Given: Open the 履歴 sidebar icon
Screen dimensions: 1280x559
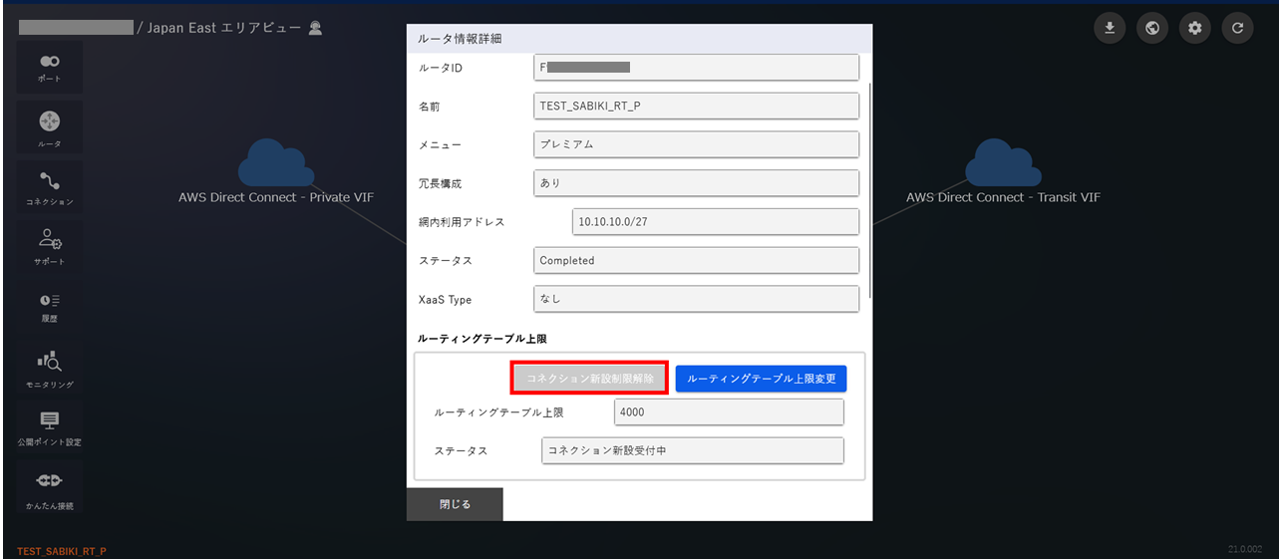Looking at the screenshot, I should [49, 306].
